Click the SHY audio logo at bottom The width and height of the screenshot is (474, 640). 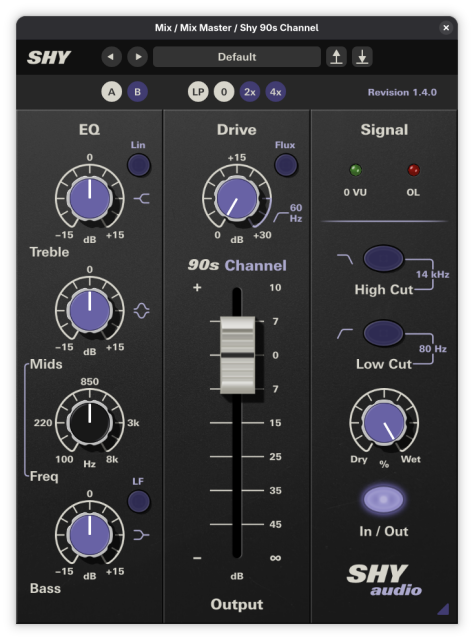(x=384, y=580)
